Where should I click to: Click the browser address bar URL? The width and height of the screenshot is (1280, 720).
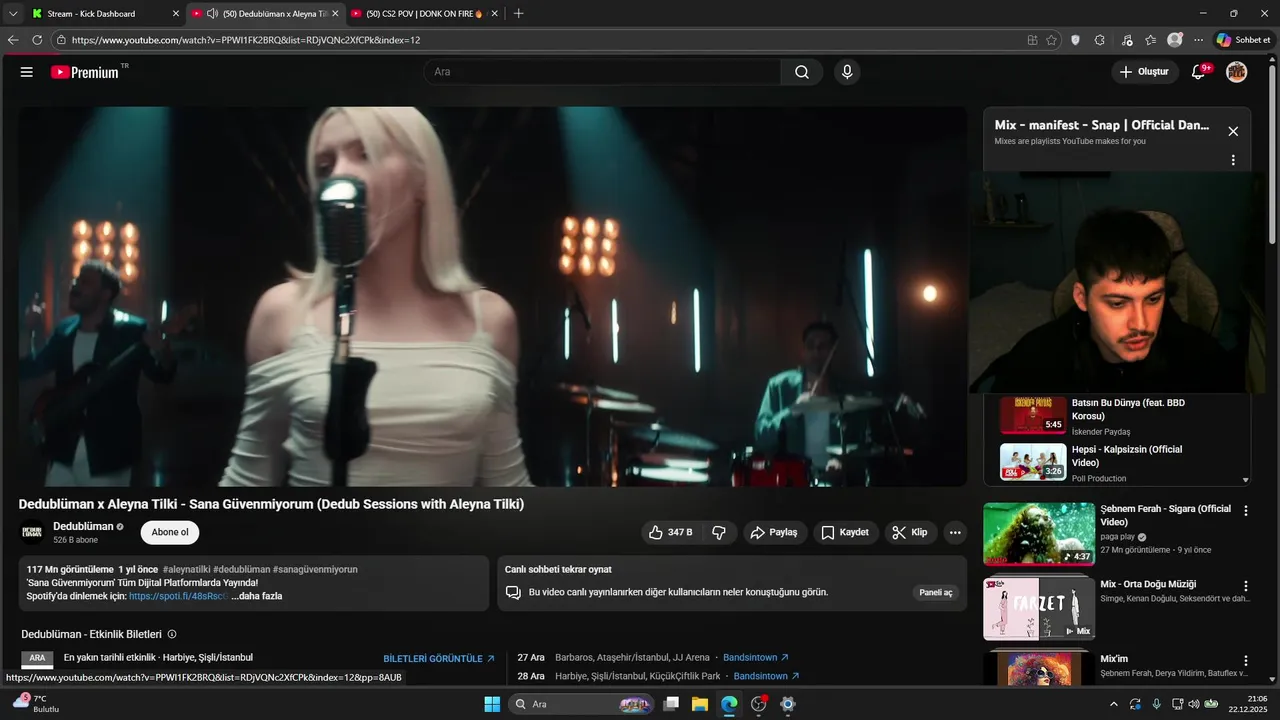[246, 40]
